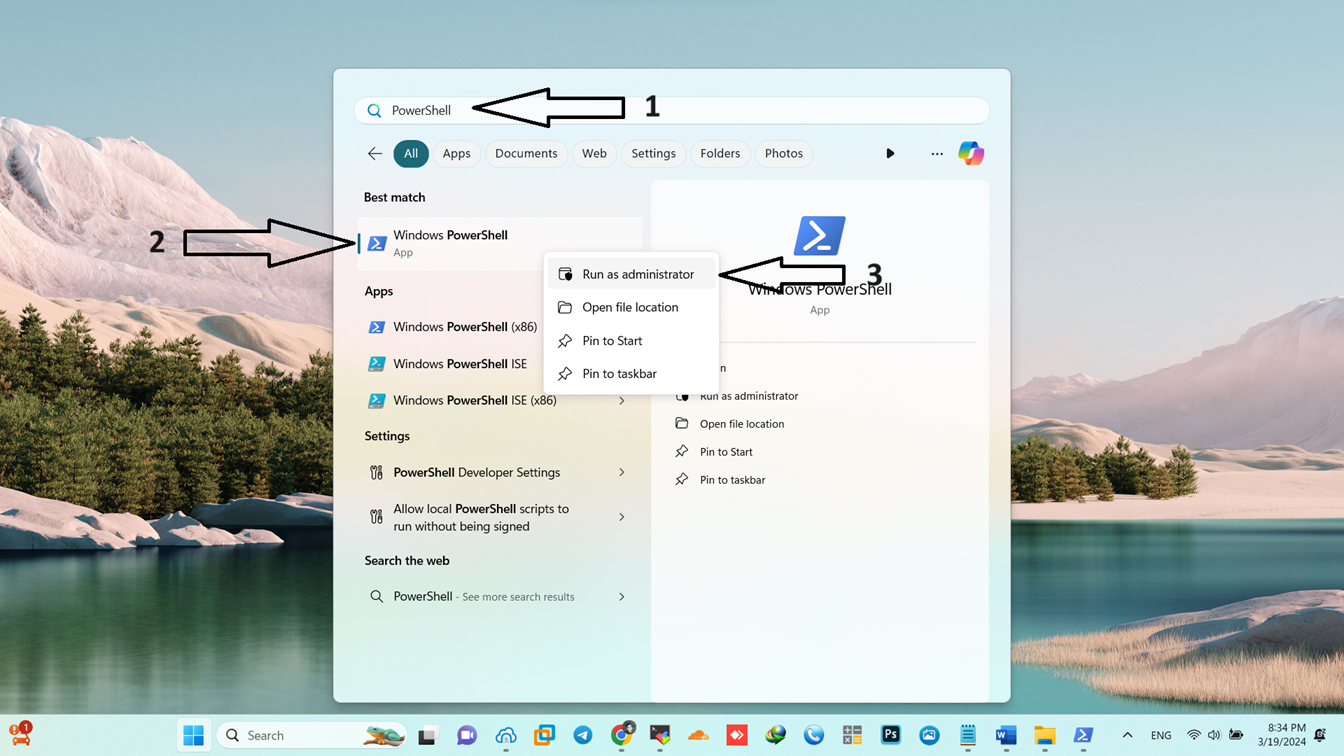Choose Pin to Start in context menu
The image size is (1344, 756).
pyautogui.click(x=631, y=341)
